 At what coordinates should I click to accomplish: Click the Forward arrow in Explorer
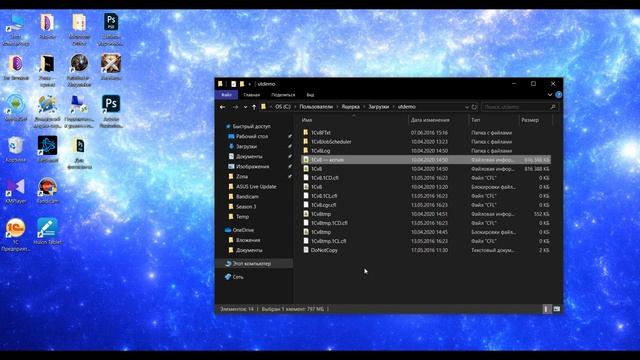(235, 107)
